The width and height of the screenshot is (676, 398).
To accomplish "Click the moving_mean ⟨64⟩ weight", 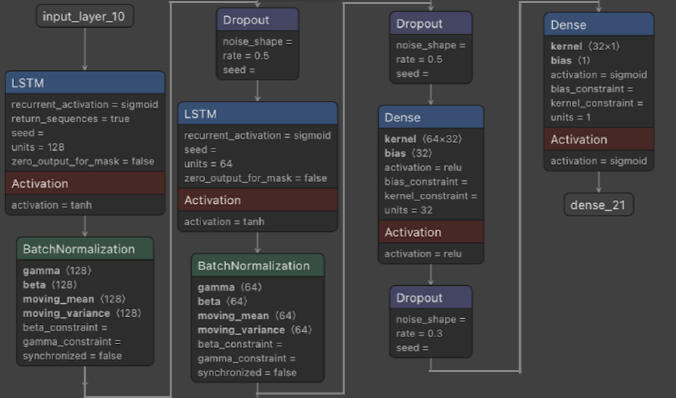I will coord(247,316).
